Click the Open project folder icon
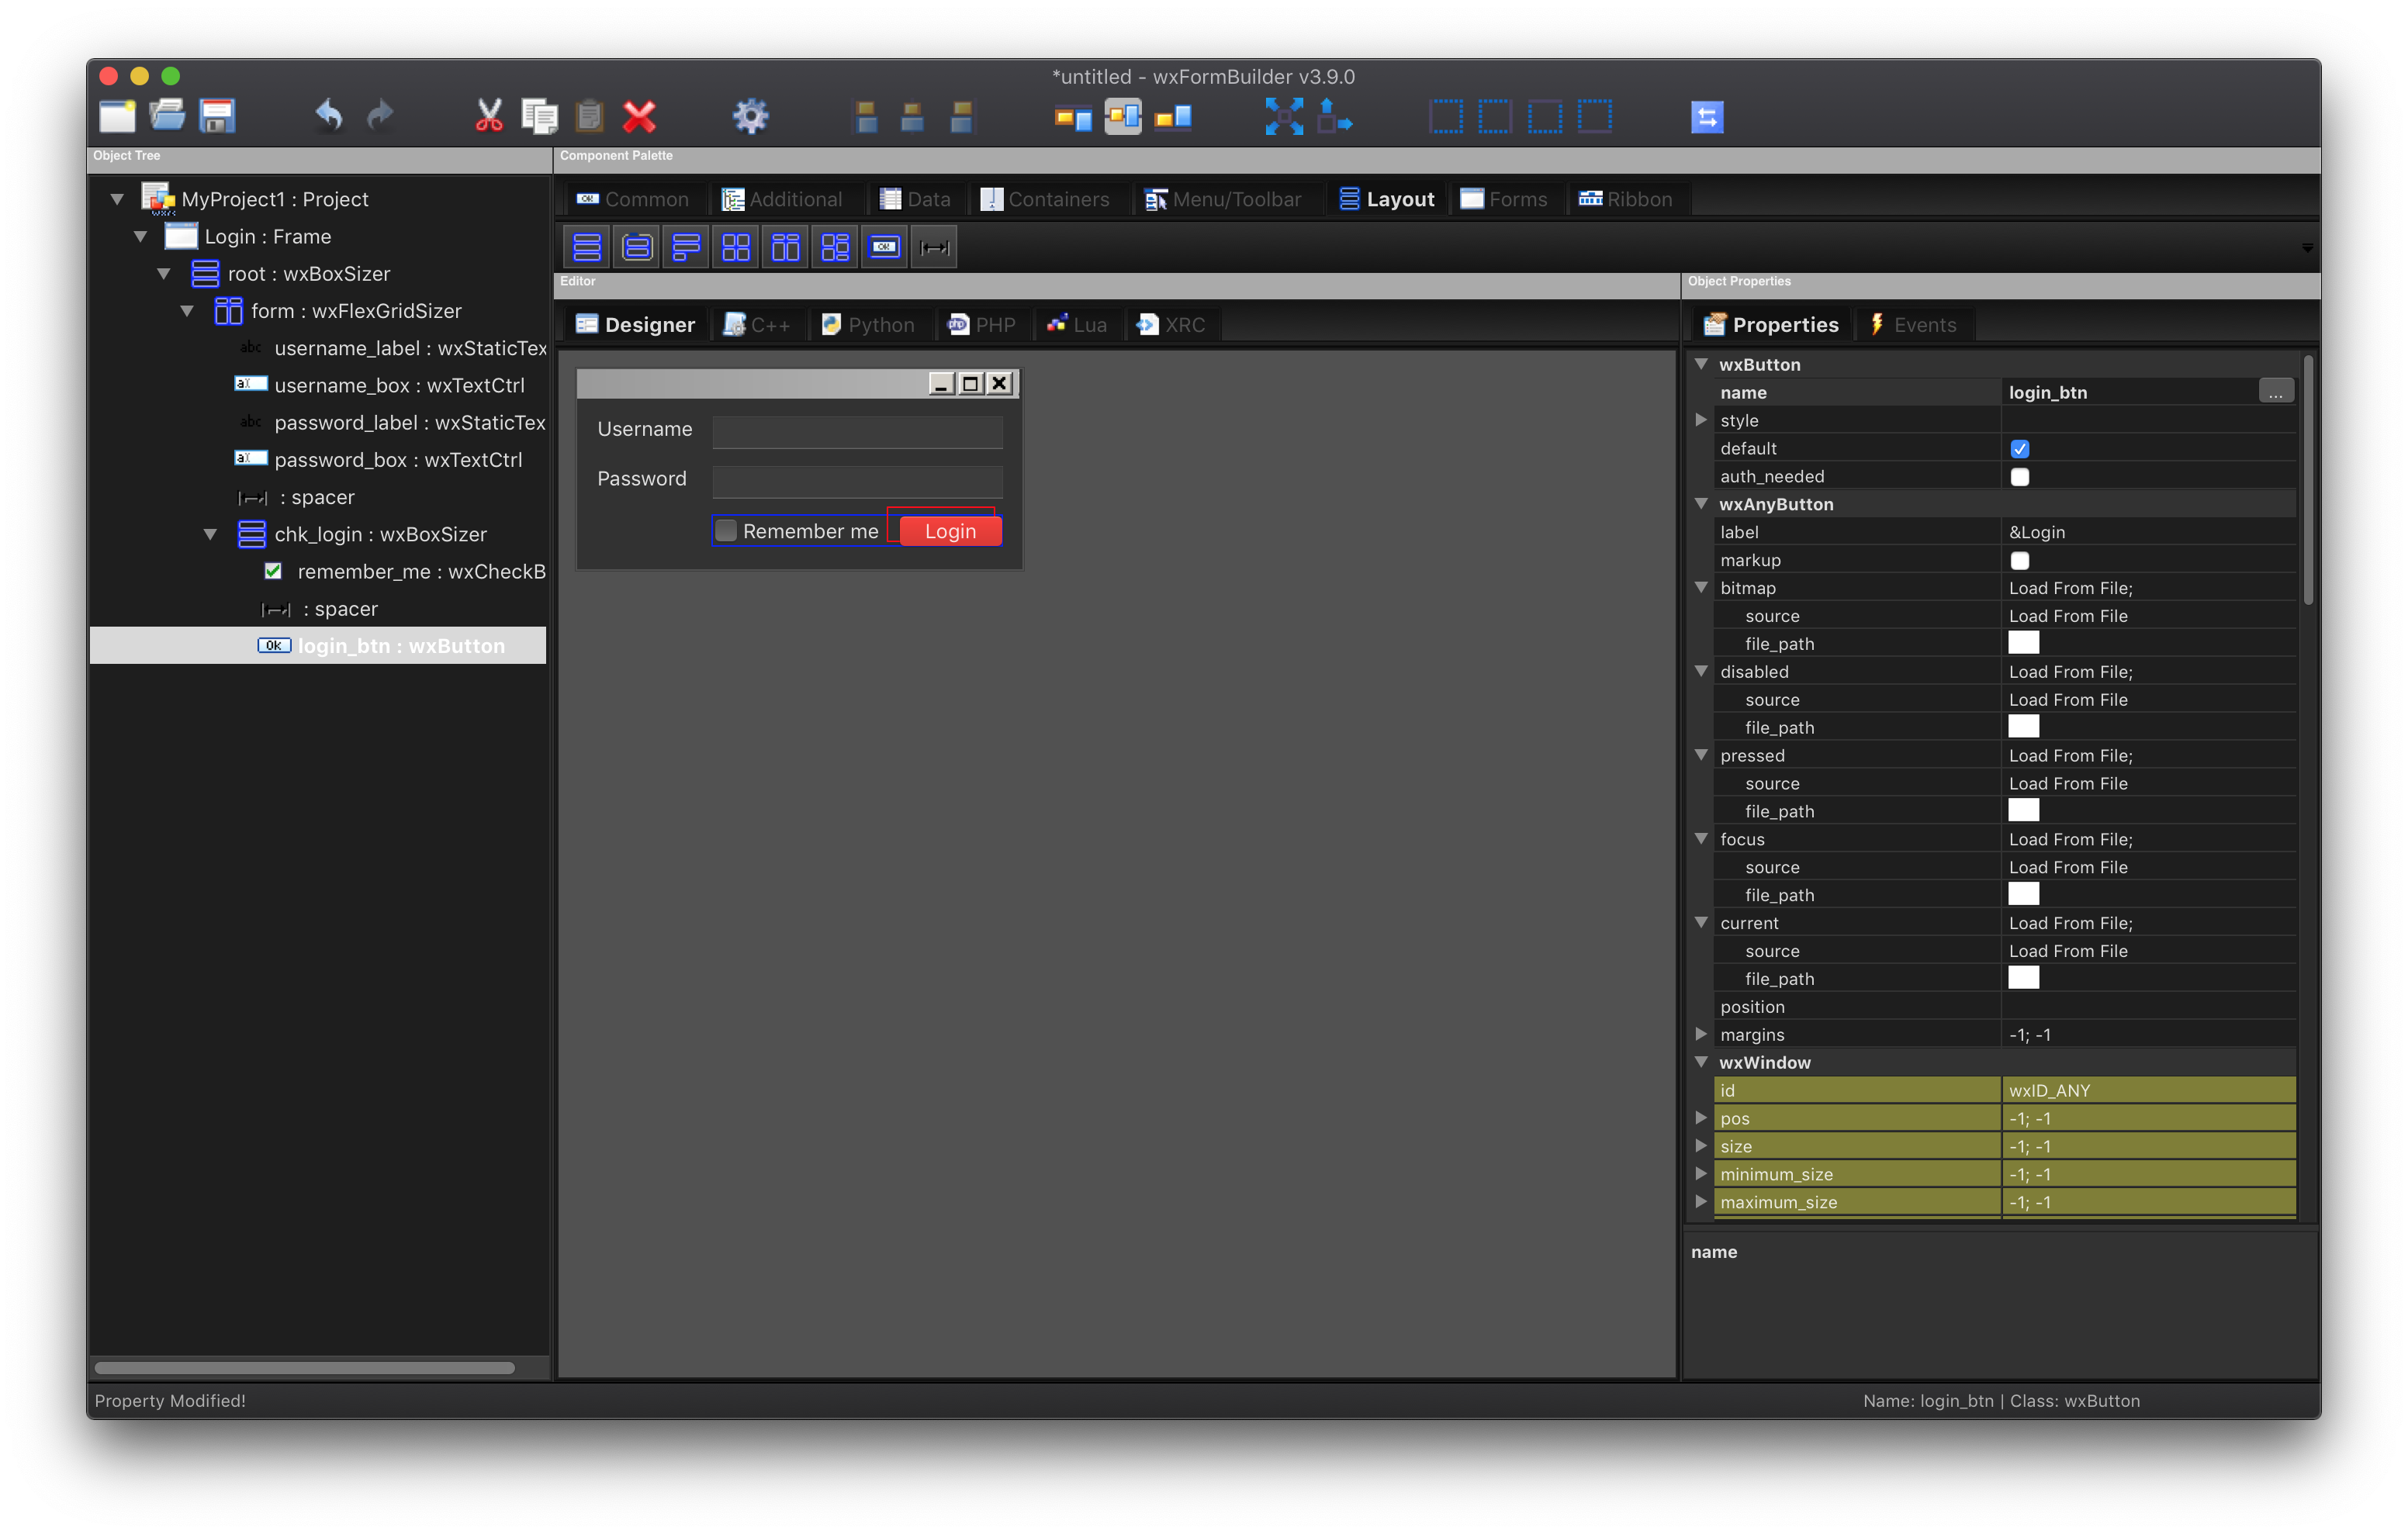 (x=167, y=116)
